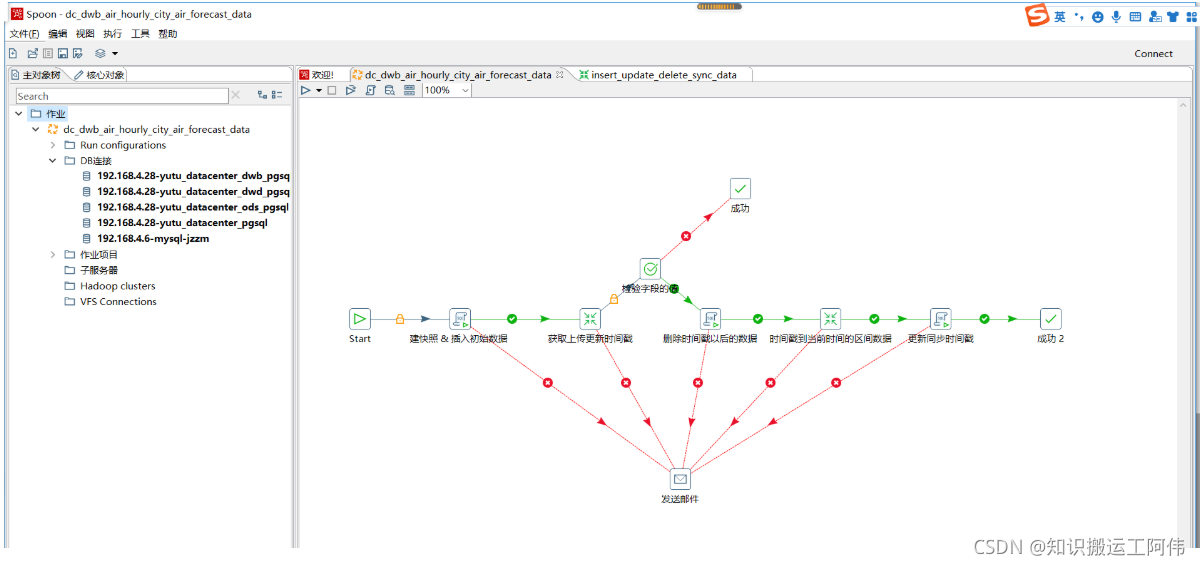Viewport: 1200px width, 565px height.
Task: Click the Sogou input method S logo
Action: click(1037, 16)
